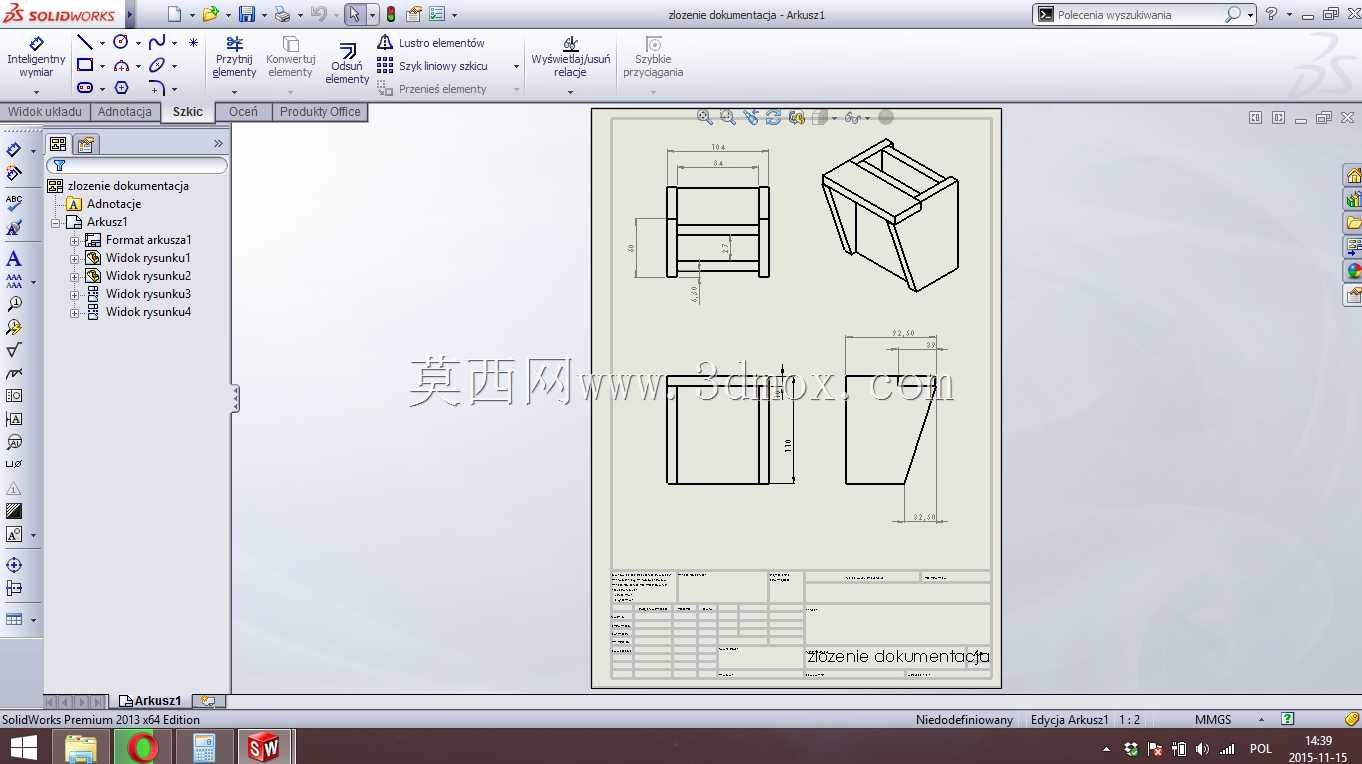1362x764 pixels.
Task: Expand the Format arkusza1 tree node
Action: [x=74, y=240]
